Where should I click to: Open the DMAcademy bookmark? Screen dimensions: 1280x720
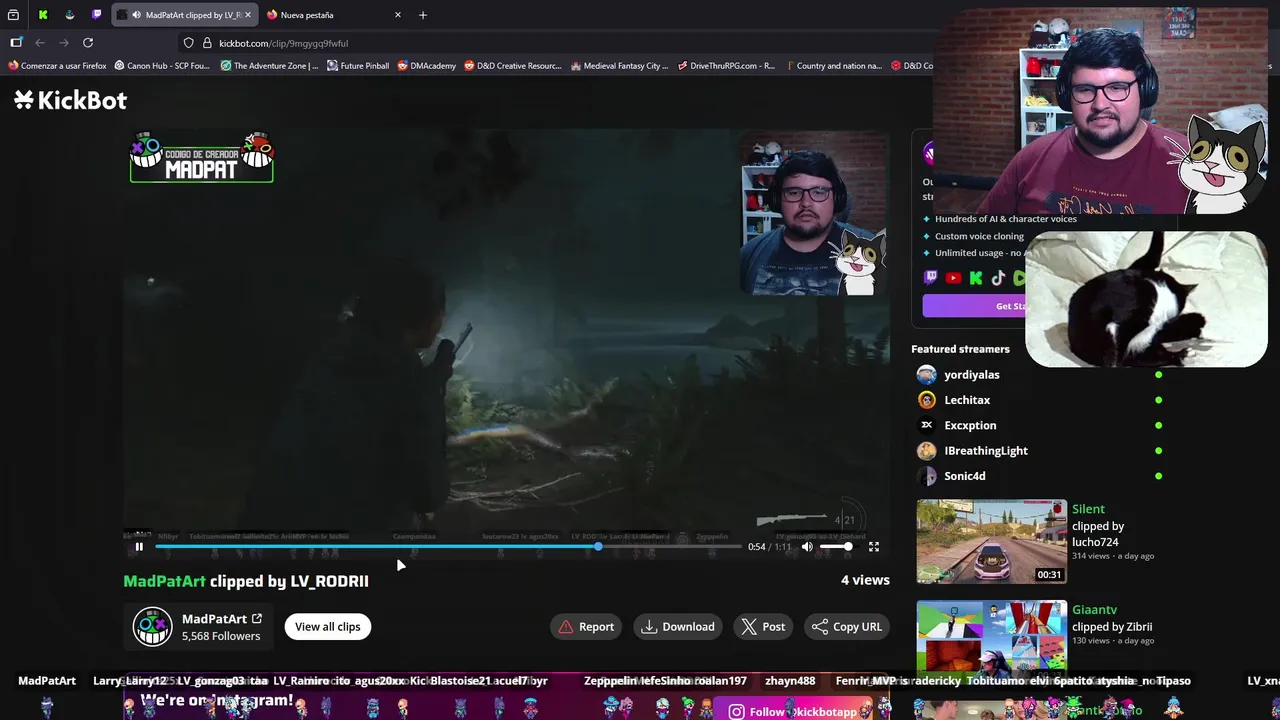point(426,66)
